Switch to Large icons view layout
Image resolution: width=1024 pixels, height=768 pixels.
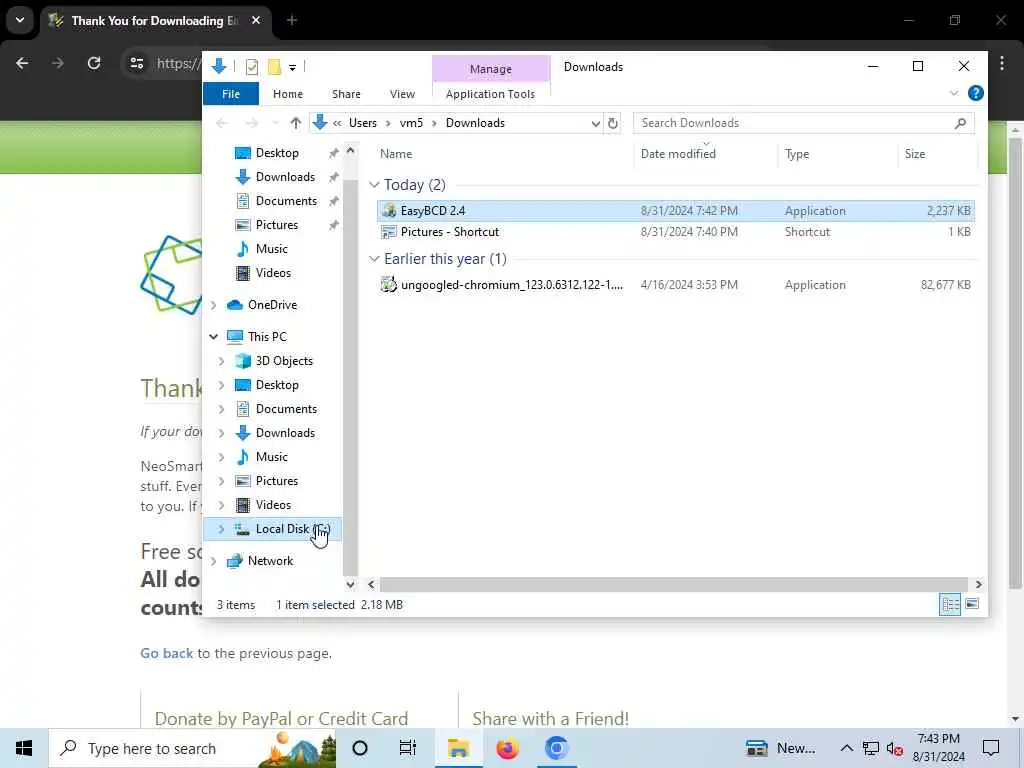[x=972, y=605]
